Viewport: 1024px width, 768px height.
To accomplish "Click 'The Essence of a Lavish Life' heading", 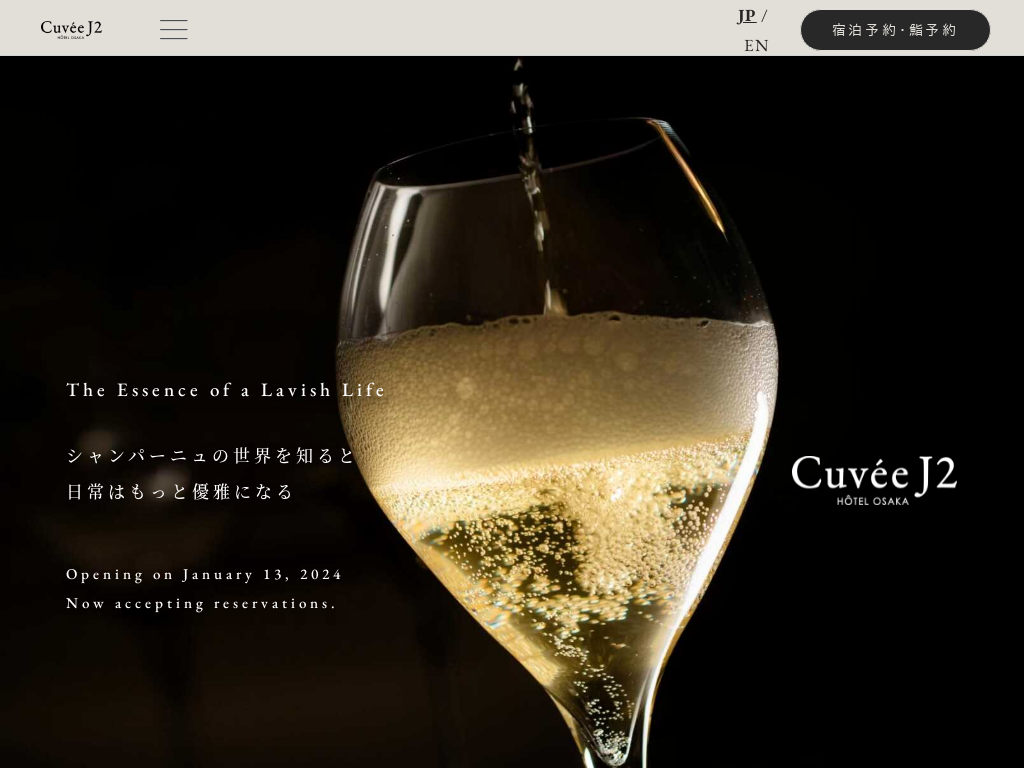I will pyautogui.click(x=226, y=390).
